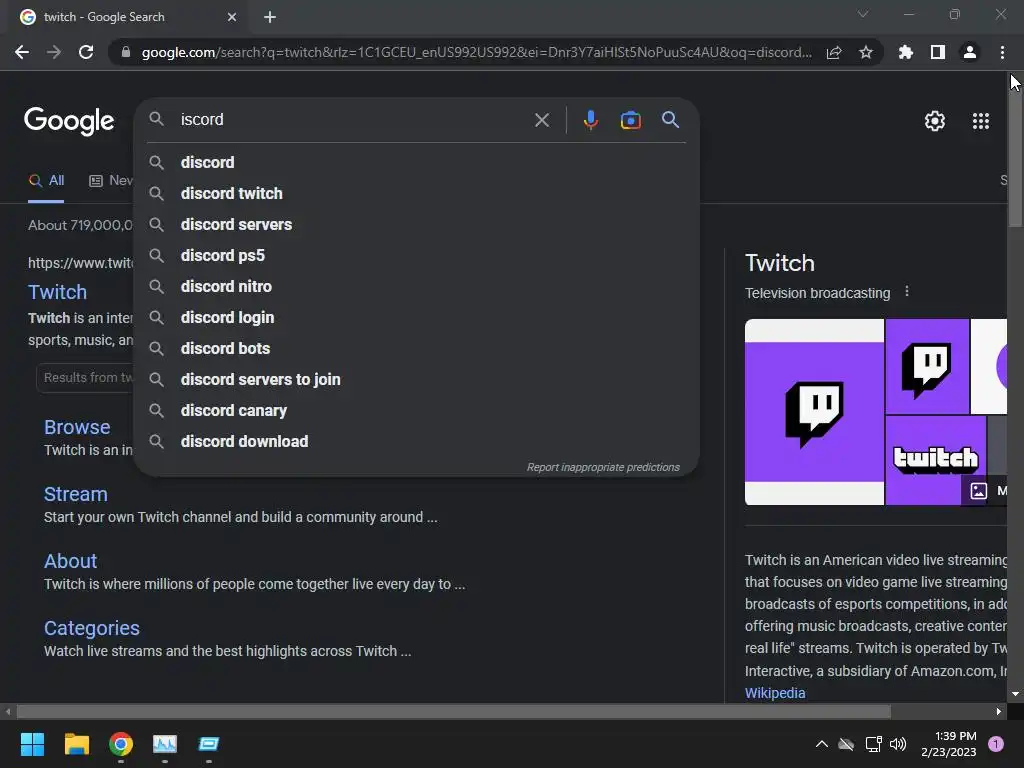Focus the search box containing 'iscord'

click(353, 120)
